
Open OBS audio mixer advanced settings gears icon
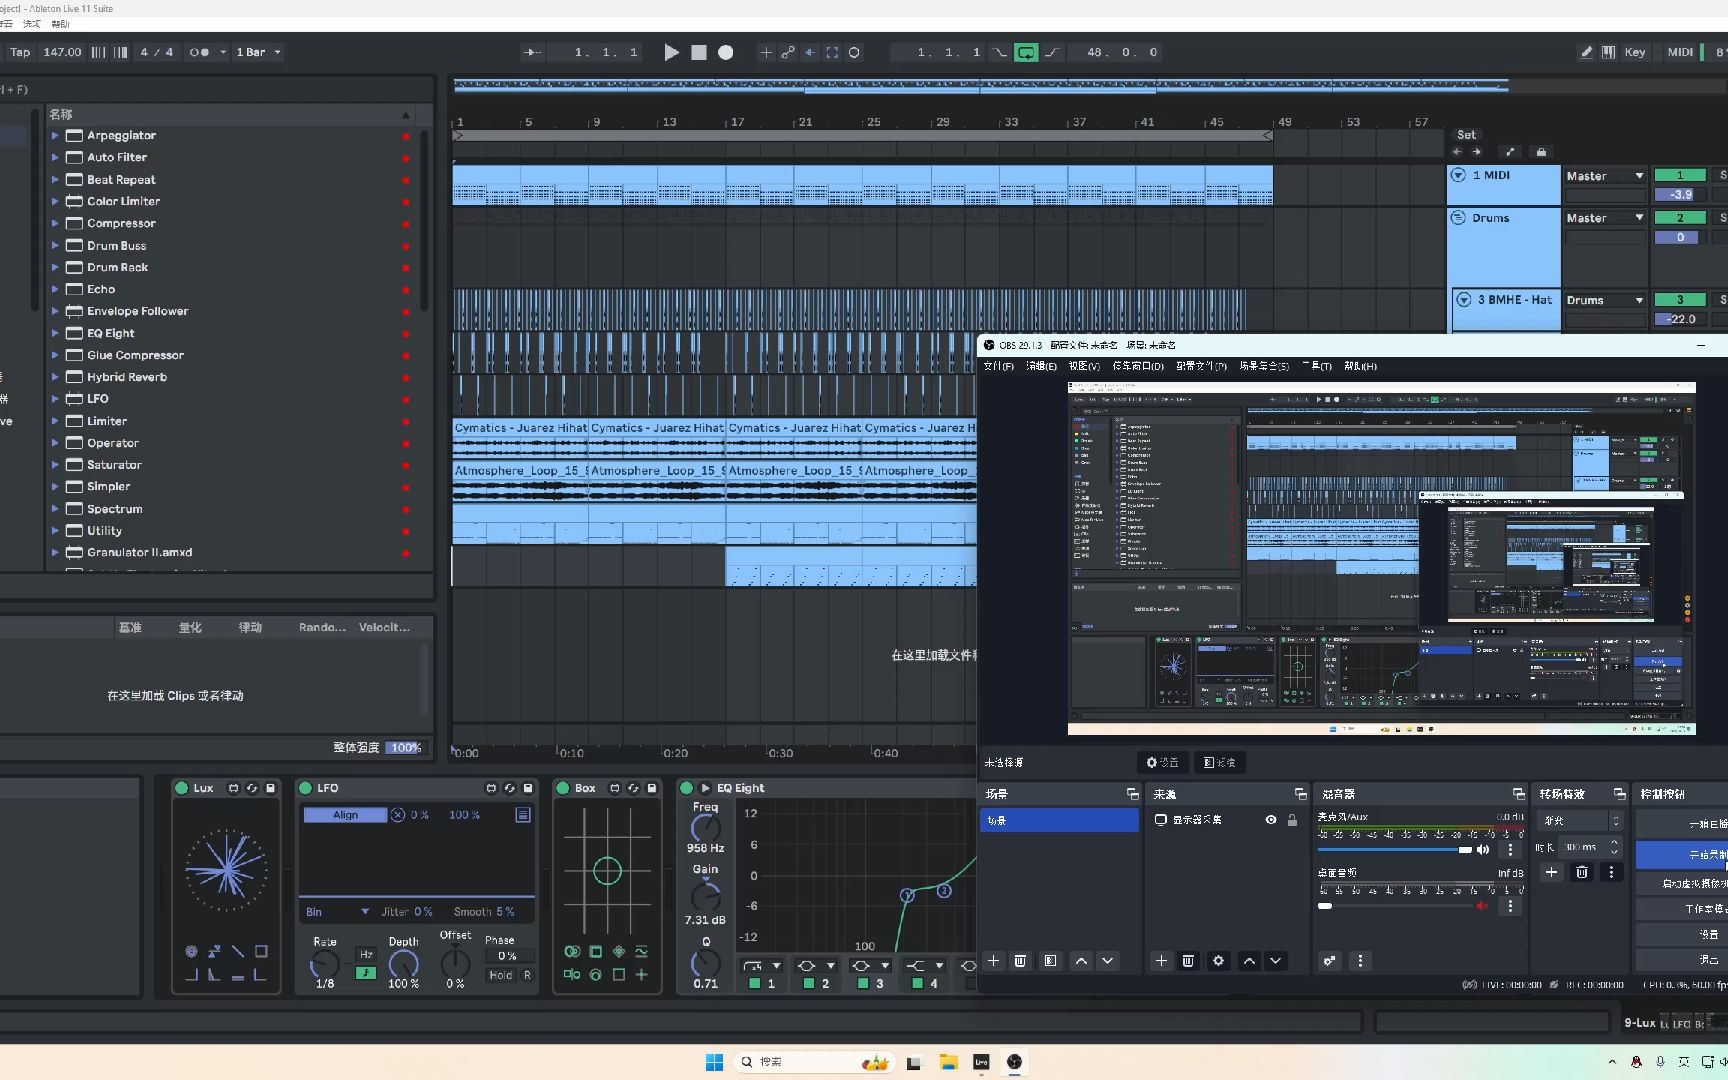point(1329,961)
